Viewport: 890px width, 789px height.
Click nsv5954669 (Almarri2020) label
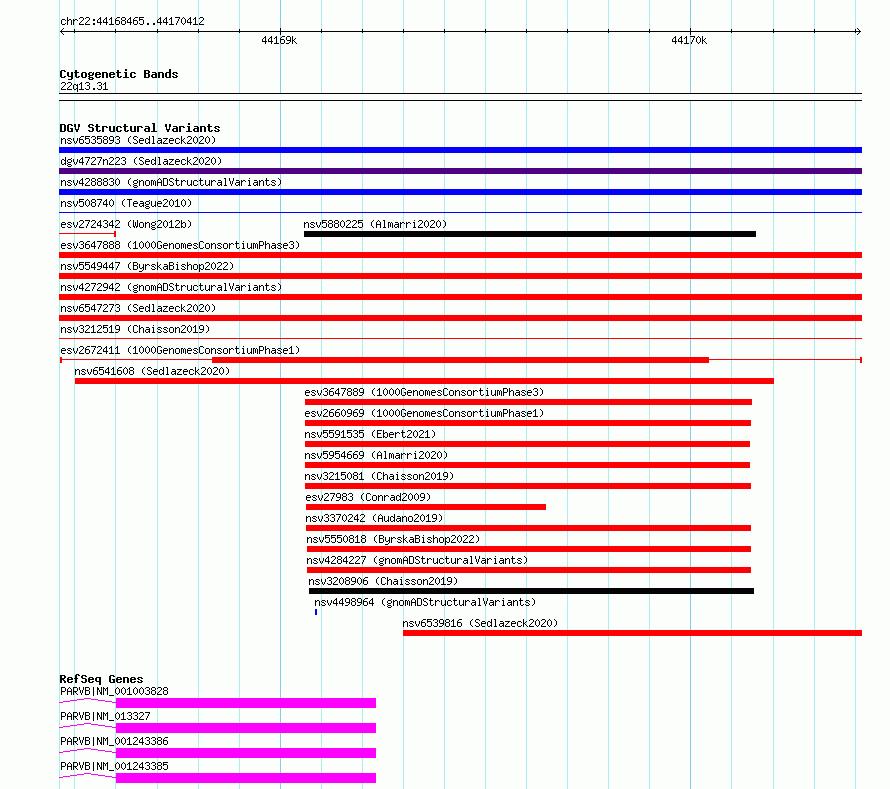click(376, 455)
